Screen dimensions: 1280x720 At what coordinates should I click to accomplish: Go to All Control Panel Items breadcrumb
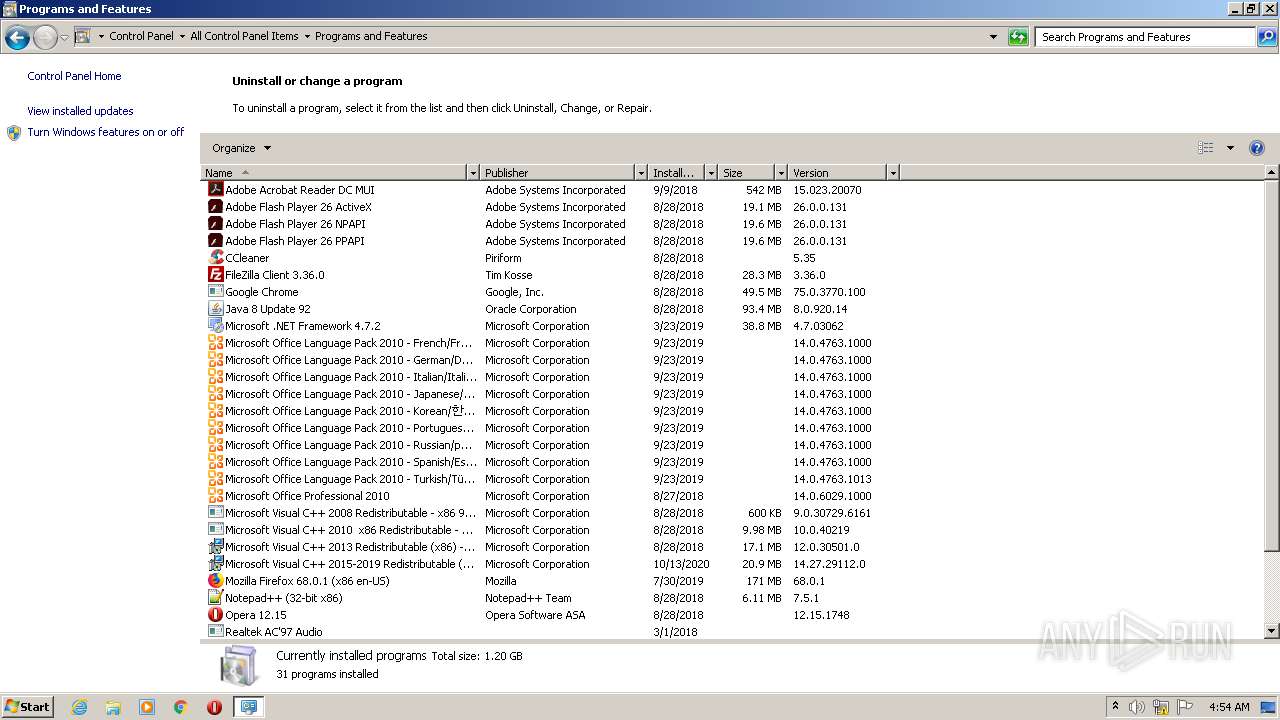tap(244, 36)
